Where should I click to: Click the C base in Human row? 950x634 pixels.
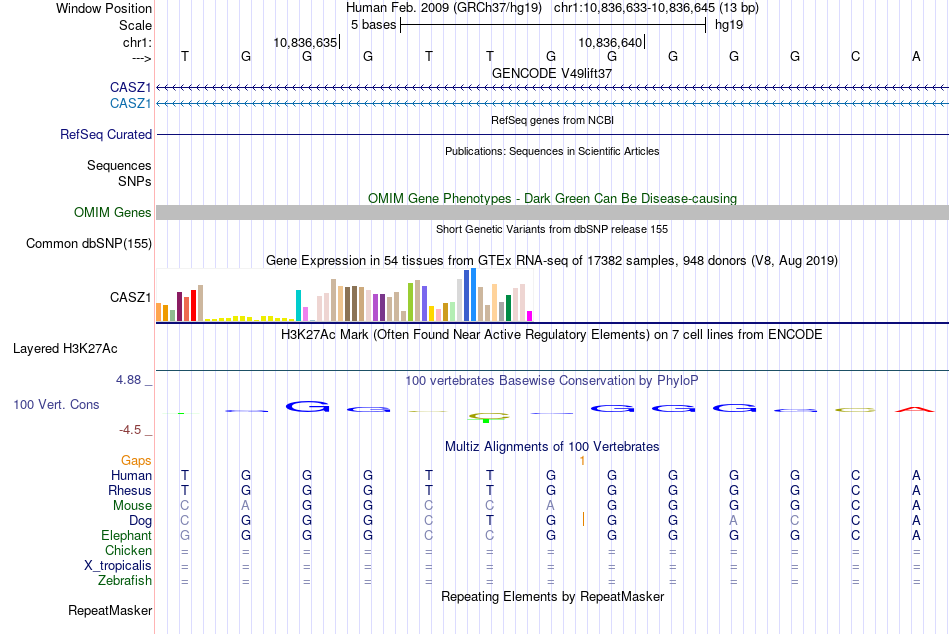pos(855,475)
